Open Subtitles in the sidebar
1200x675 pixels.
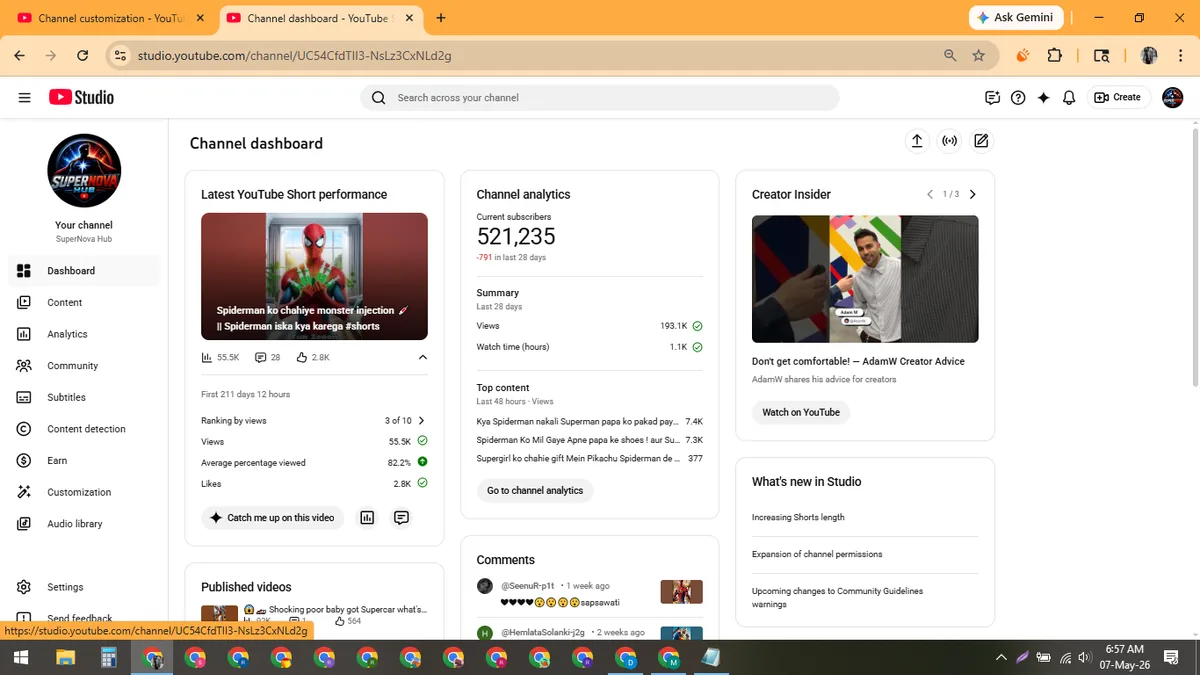pyautogui.click(x=84, y=397)
